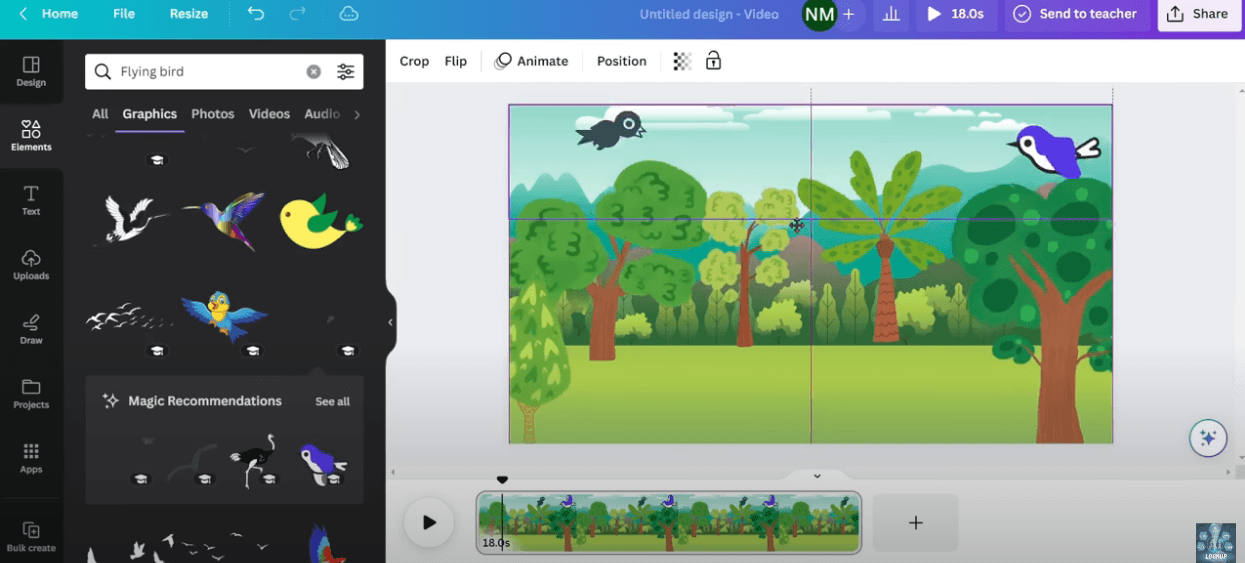Open the Position option

(x=622, y=61)
